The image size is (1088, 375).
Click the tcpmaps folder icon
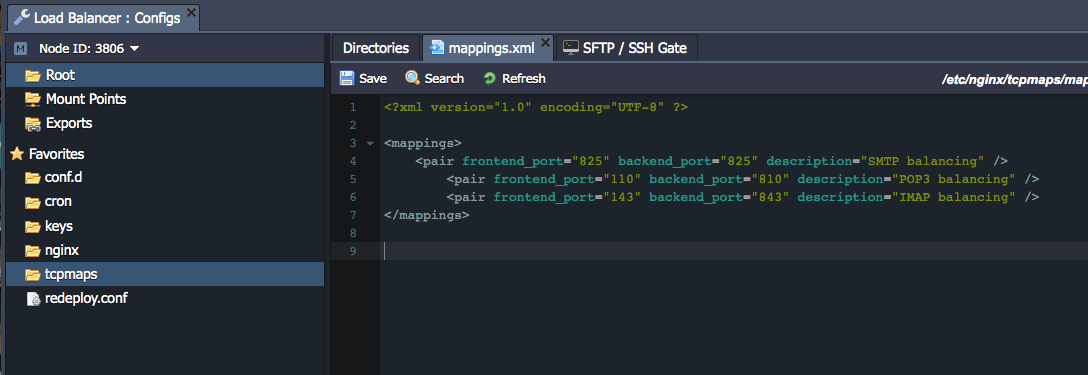(x=32, y=274)
